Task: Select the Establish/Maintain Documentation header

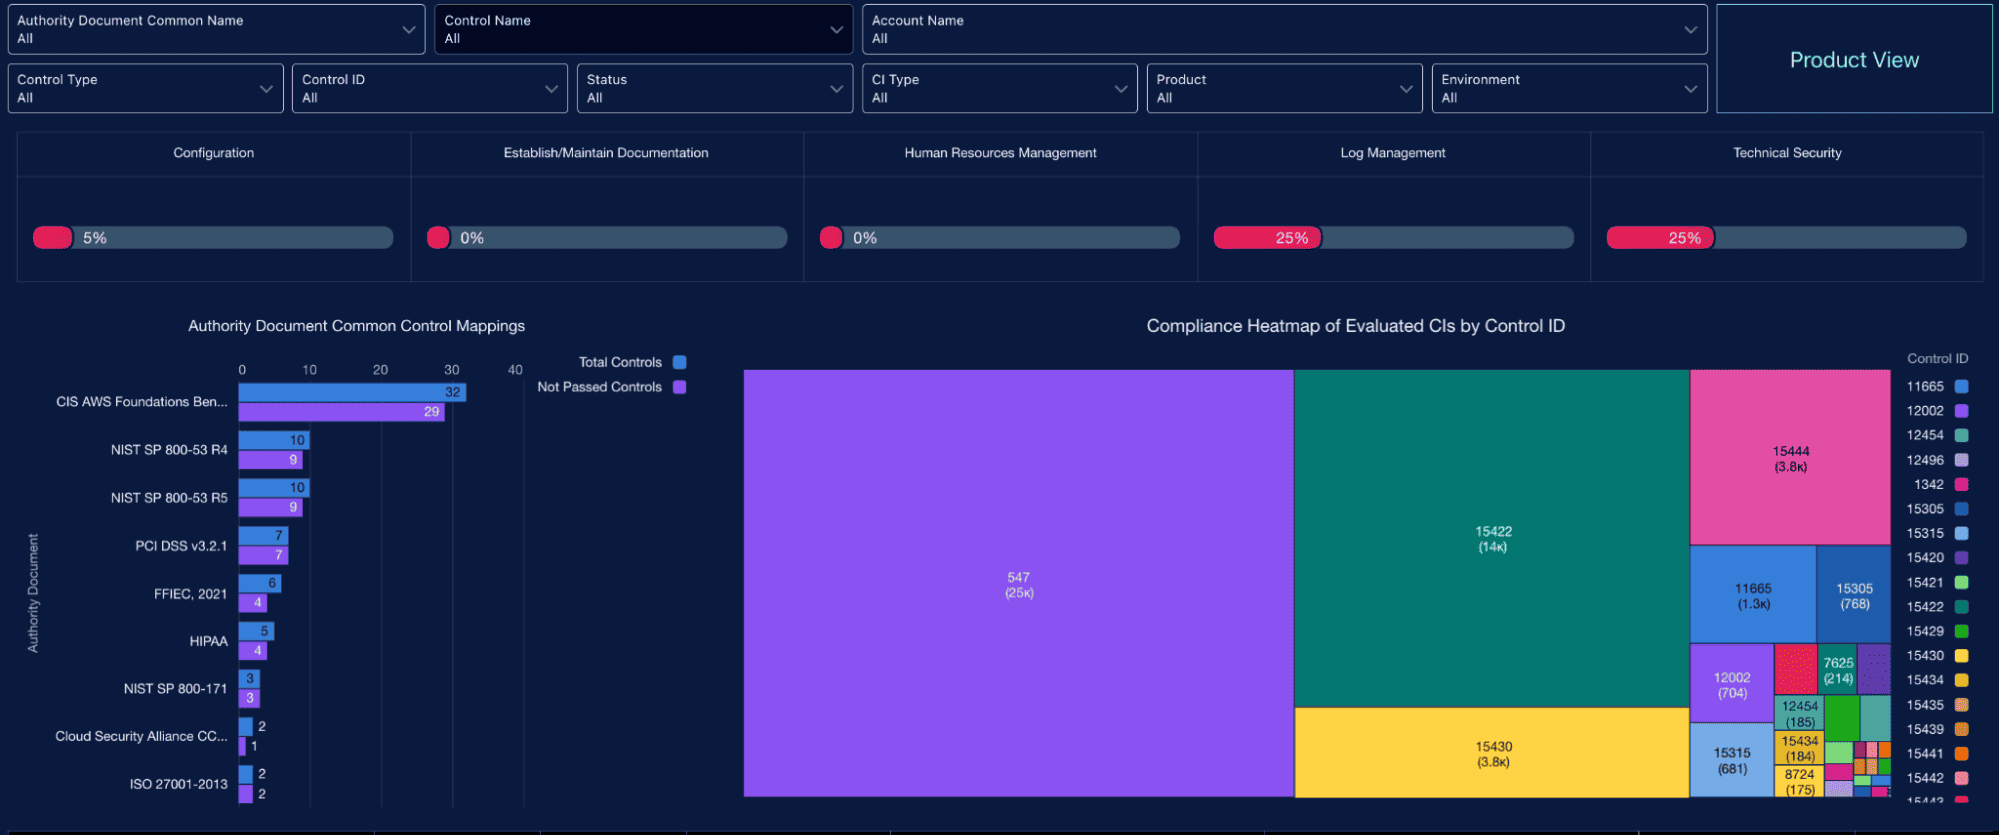Action: click(x=606, y=153)
